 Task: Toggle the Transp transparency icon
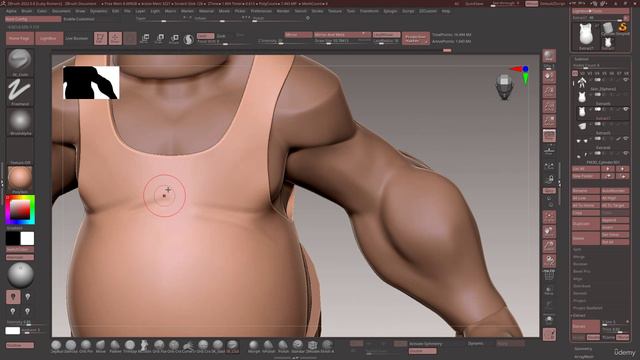(x=549, y=291)
